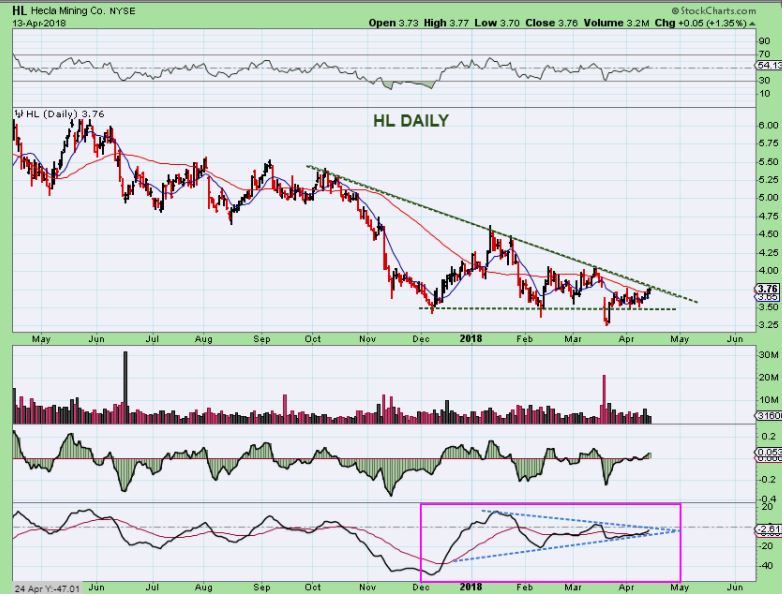782x594 pixels.
Task: Click the 20M volume axis label
Action: 769,378
